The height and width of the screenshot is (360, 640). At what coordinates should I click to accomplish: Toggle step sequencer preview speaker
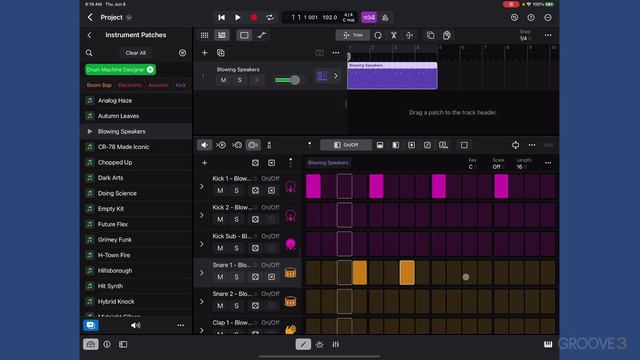[x=204, y=145]
